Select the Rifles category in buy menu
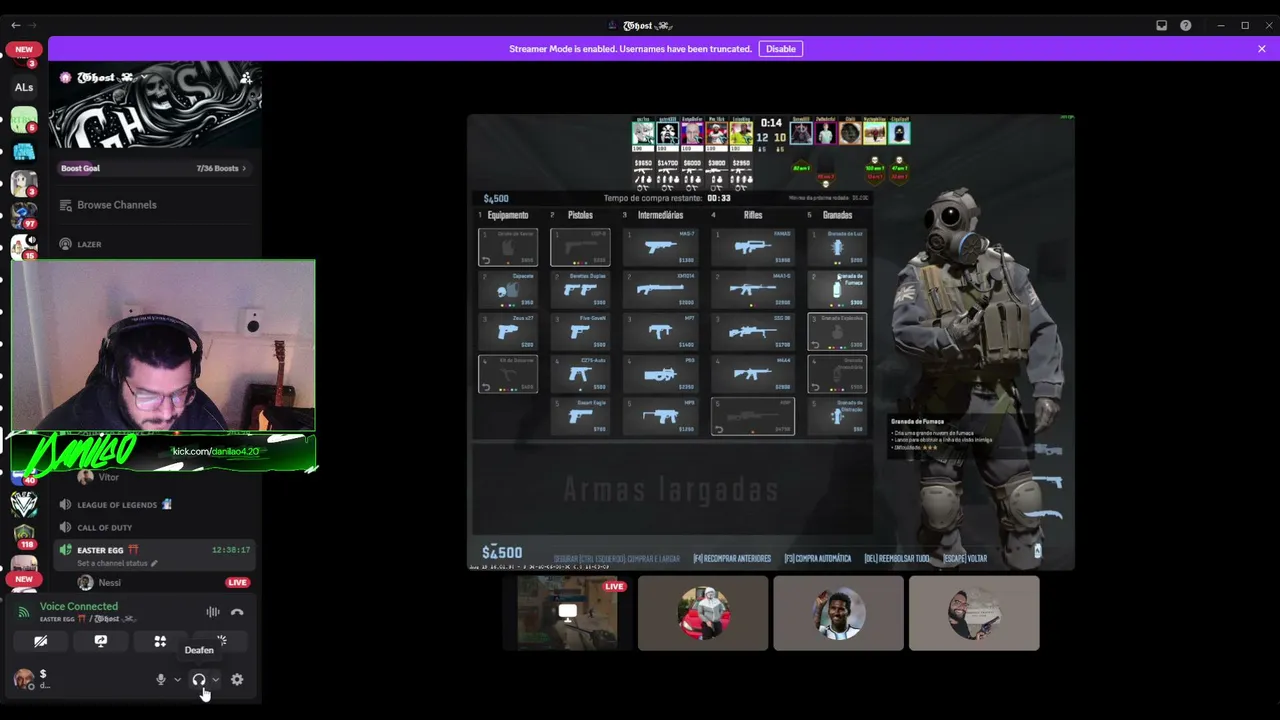This screenshot has height=720, width=1280. pos(753,215)
